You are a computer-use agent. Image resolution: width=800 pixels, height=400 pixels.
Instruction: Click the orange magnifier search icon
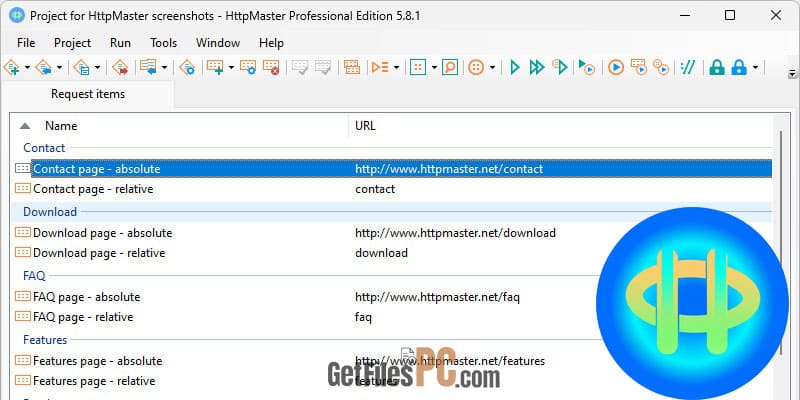tap(449, 67)
